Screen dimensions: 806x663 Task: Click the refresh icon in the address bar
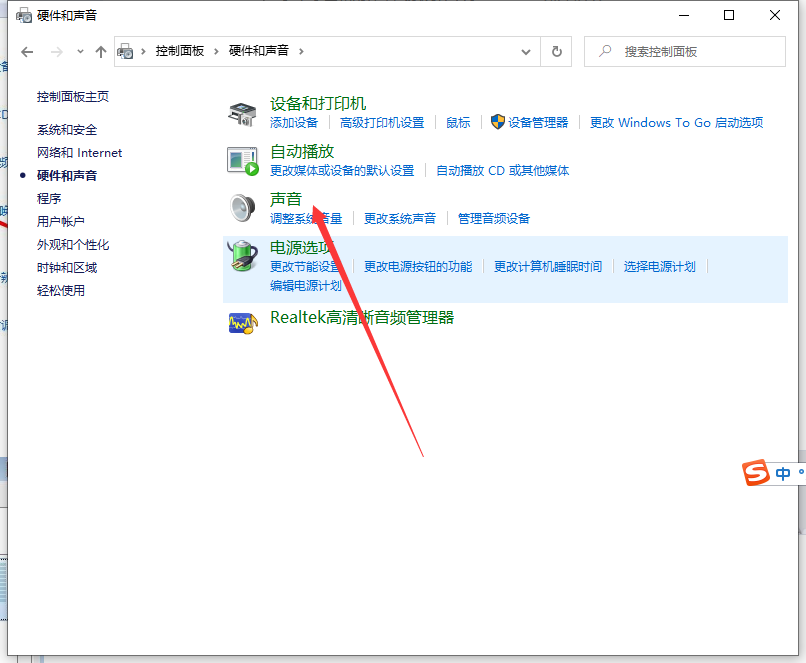tap(556, 51)
